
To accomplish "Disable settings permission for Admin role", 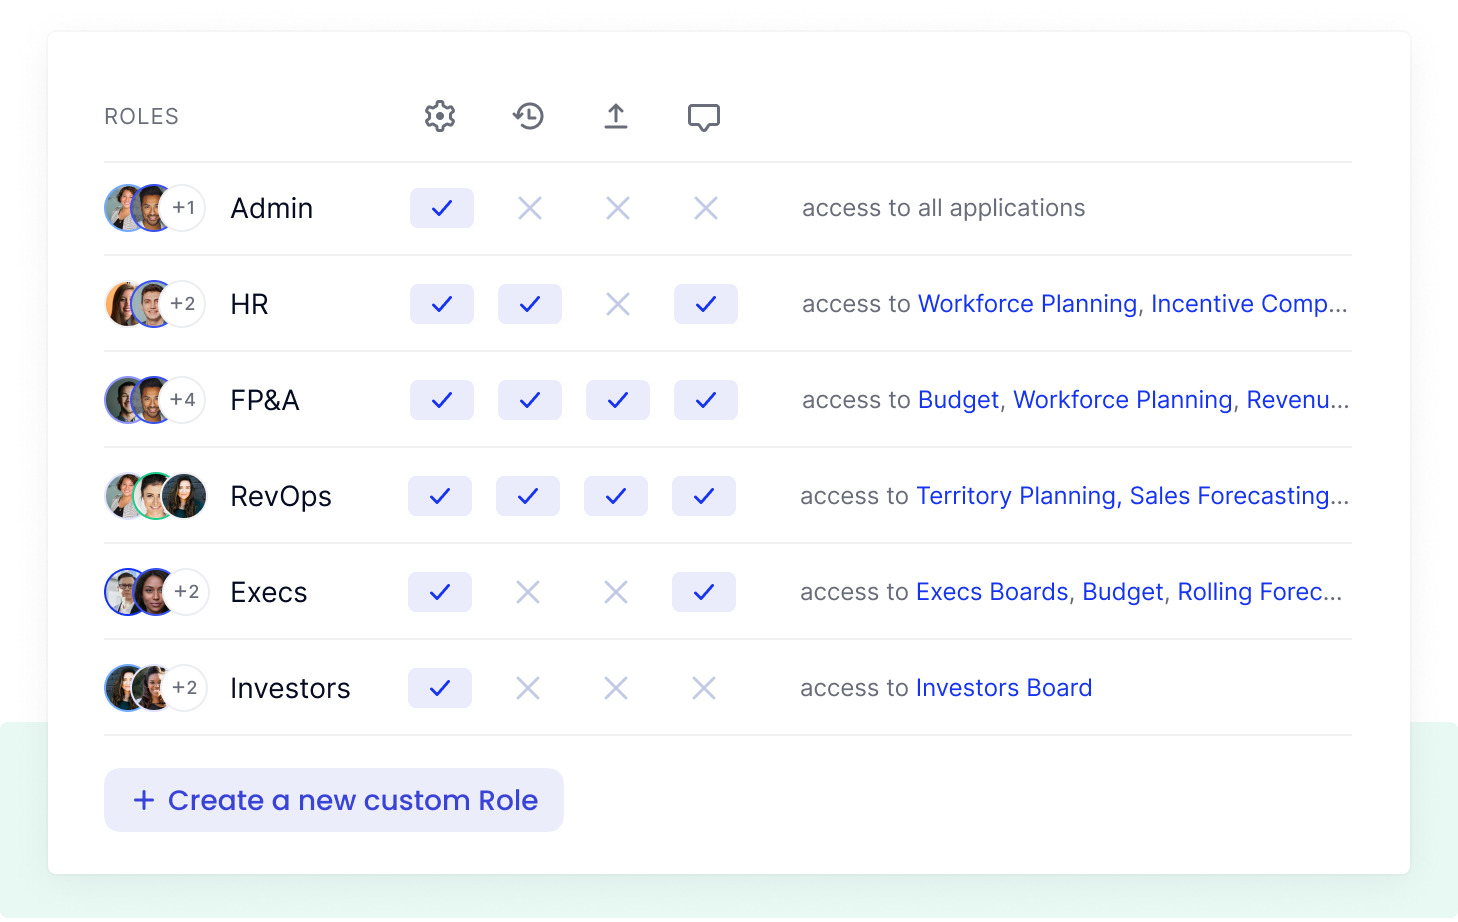I will [x=442, y=208].
